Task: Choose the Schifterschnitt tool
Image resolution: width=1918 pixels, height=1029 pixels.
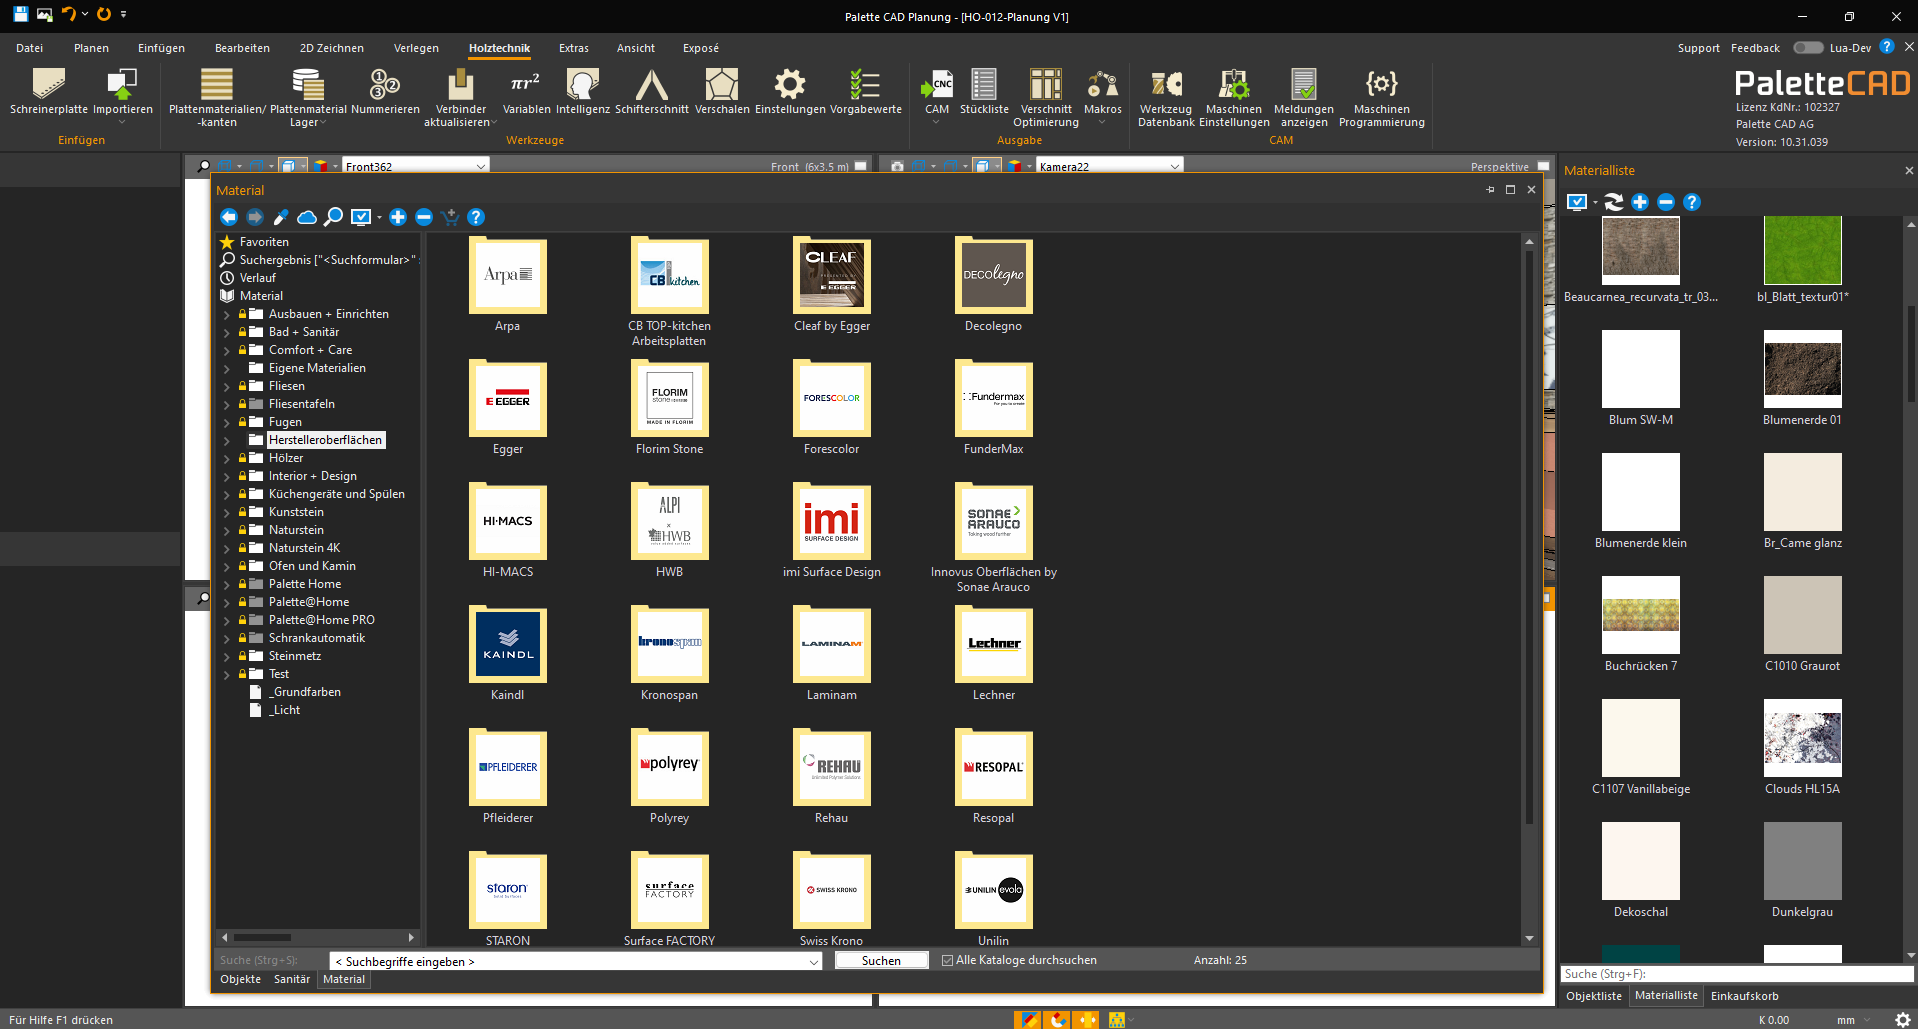Action: pyautogui.click(x=651, y=92)
